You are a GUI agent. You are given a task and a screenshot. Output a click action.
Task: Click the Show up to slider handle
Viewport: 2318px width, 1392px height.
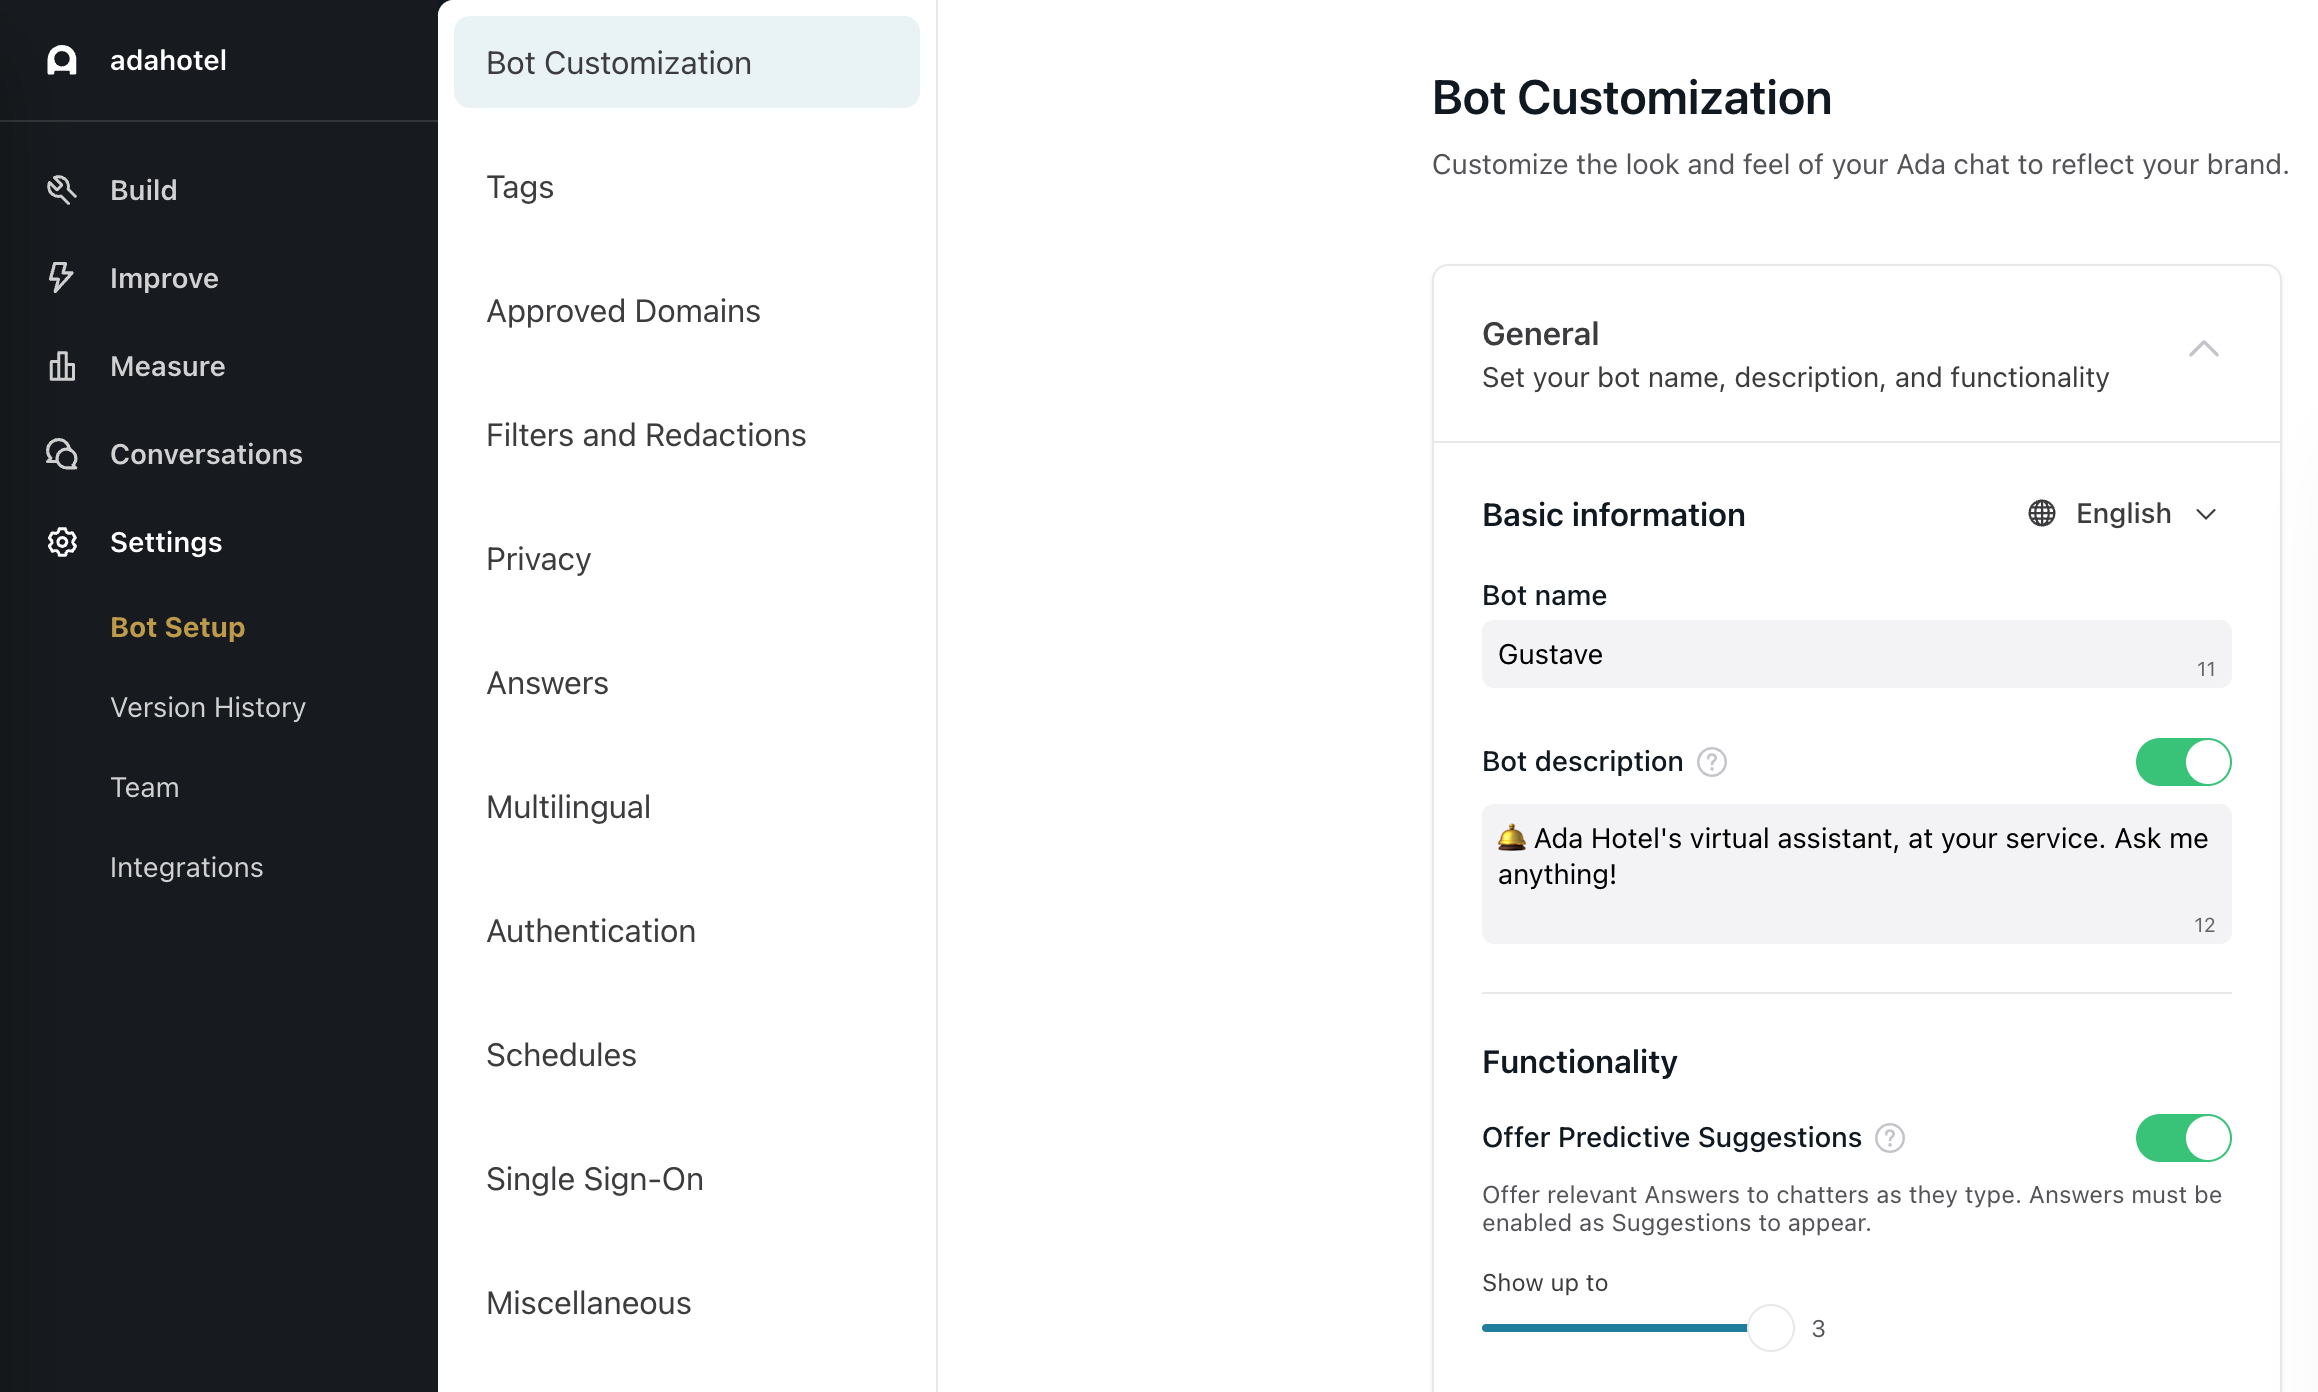point(1770,1328)
